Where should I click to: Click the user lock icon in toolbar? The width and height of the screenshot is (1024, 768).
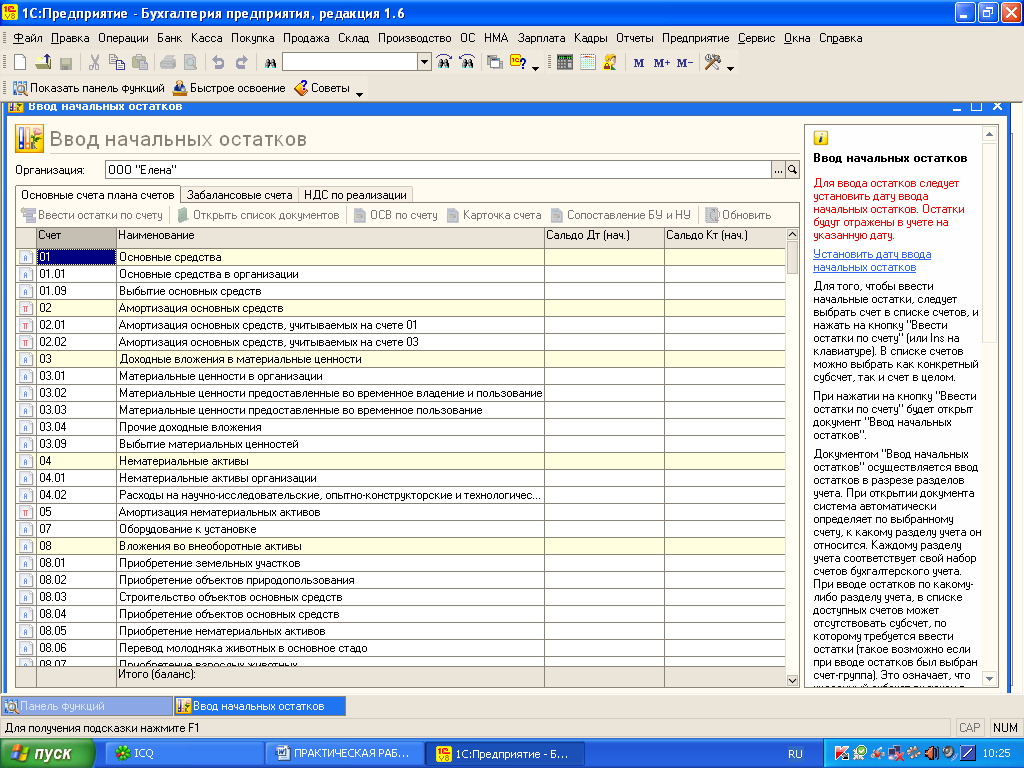pyautogui.click(x=610, y=63)
